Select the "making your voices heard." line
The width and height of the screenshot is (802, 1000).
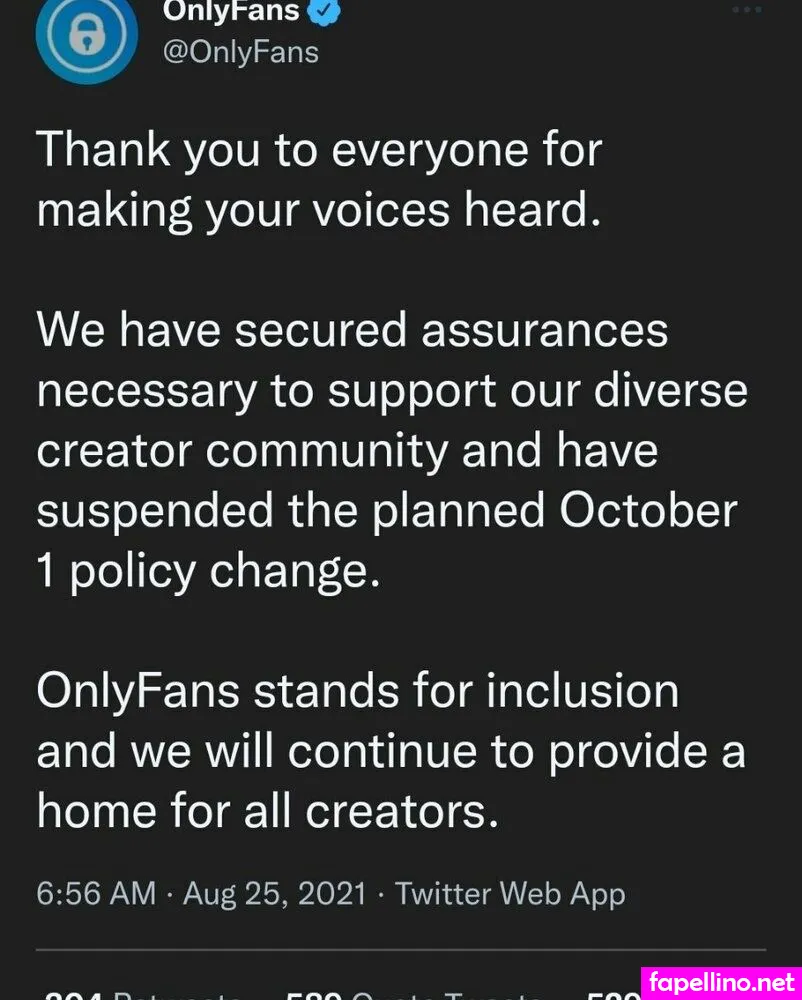tap(319, 211)
